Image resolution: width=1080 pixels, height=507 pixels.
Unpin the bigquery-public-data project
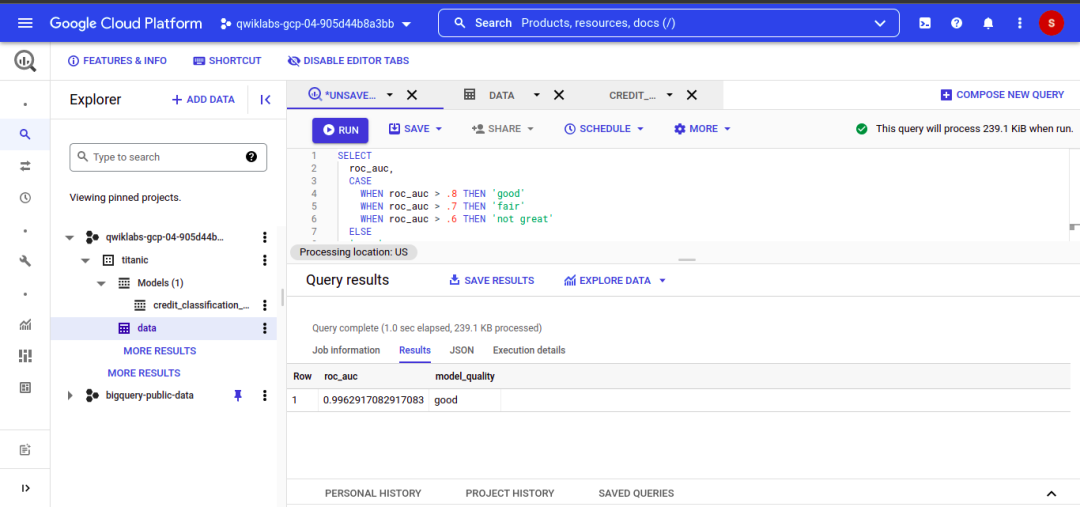[x=238, y=395]
